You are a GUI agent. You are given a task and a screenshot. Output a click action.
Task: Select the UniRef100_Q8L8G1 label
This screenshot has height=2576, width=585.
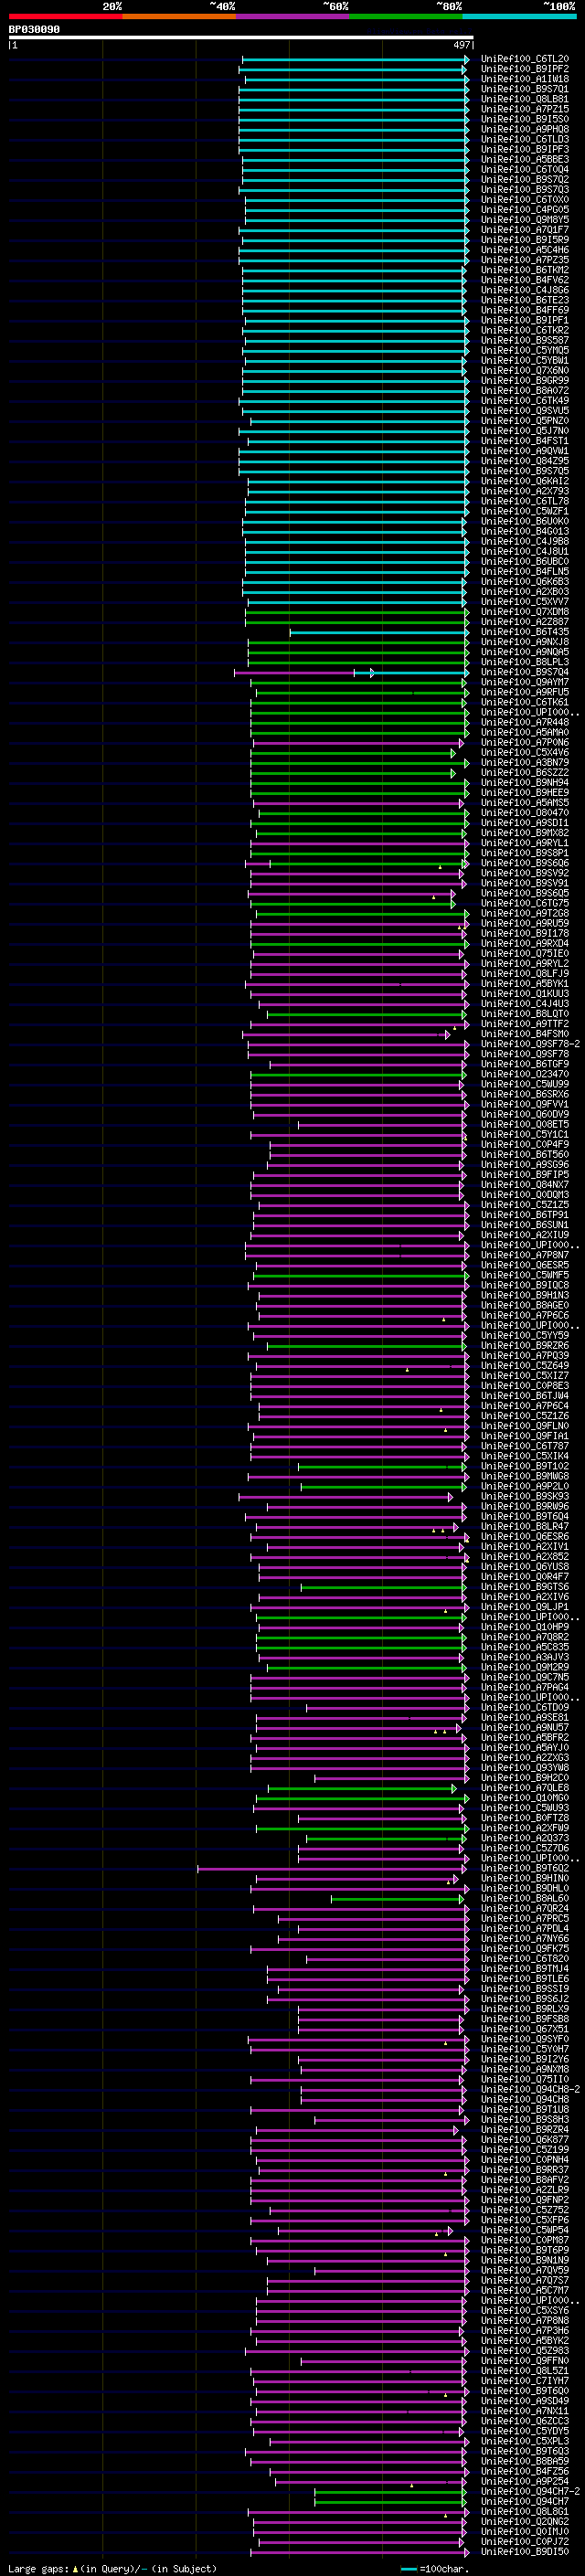coord(525,2511)
